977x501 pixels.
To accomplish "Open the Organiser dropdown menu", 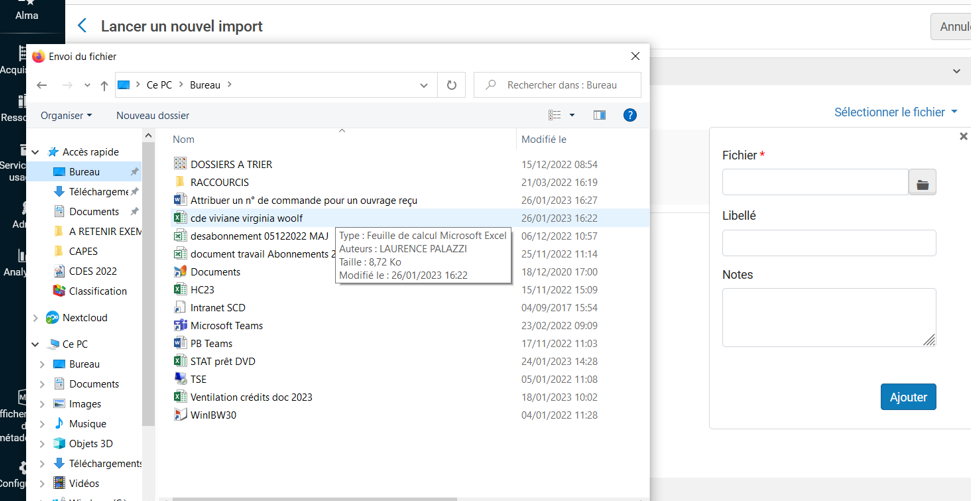I will click(66, 116).
